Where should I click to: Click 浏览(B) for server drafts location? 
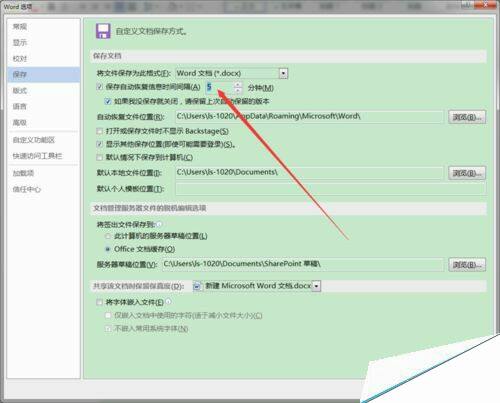tap(467, 265)
